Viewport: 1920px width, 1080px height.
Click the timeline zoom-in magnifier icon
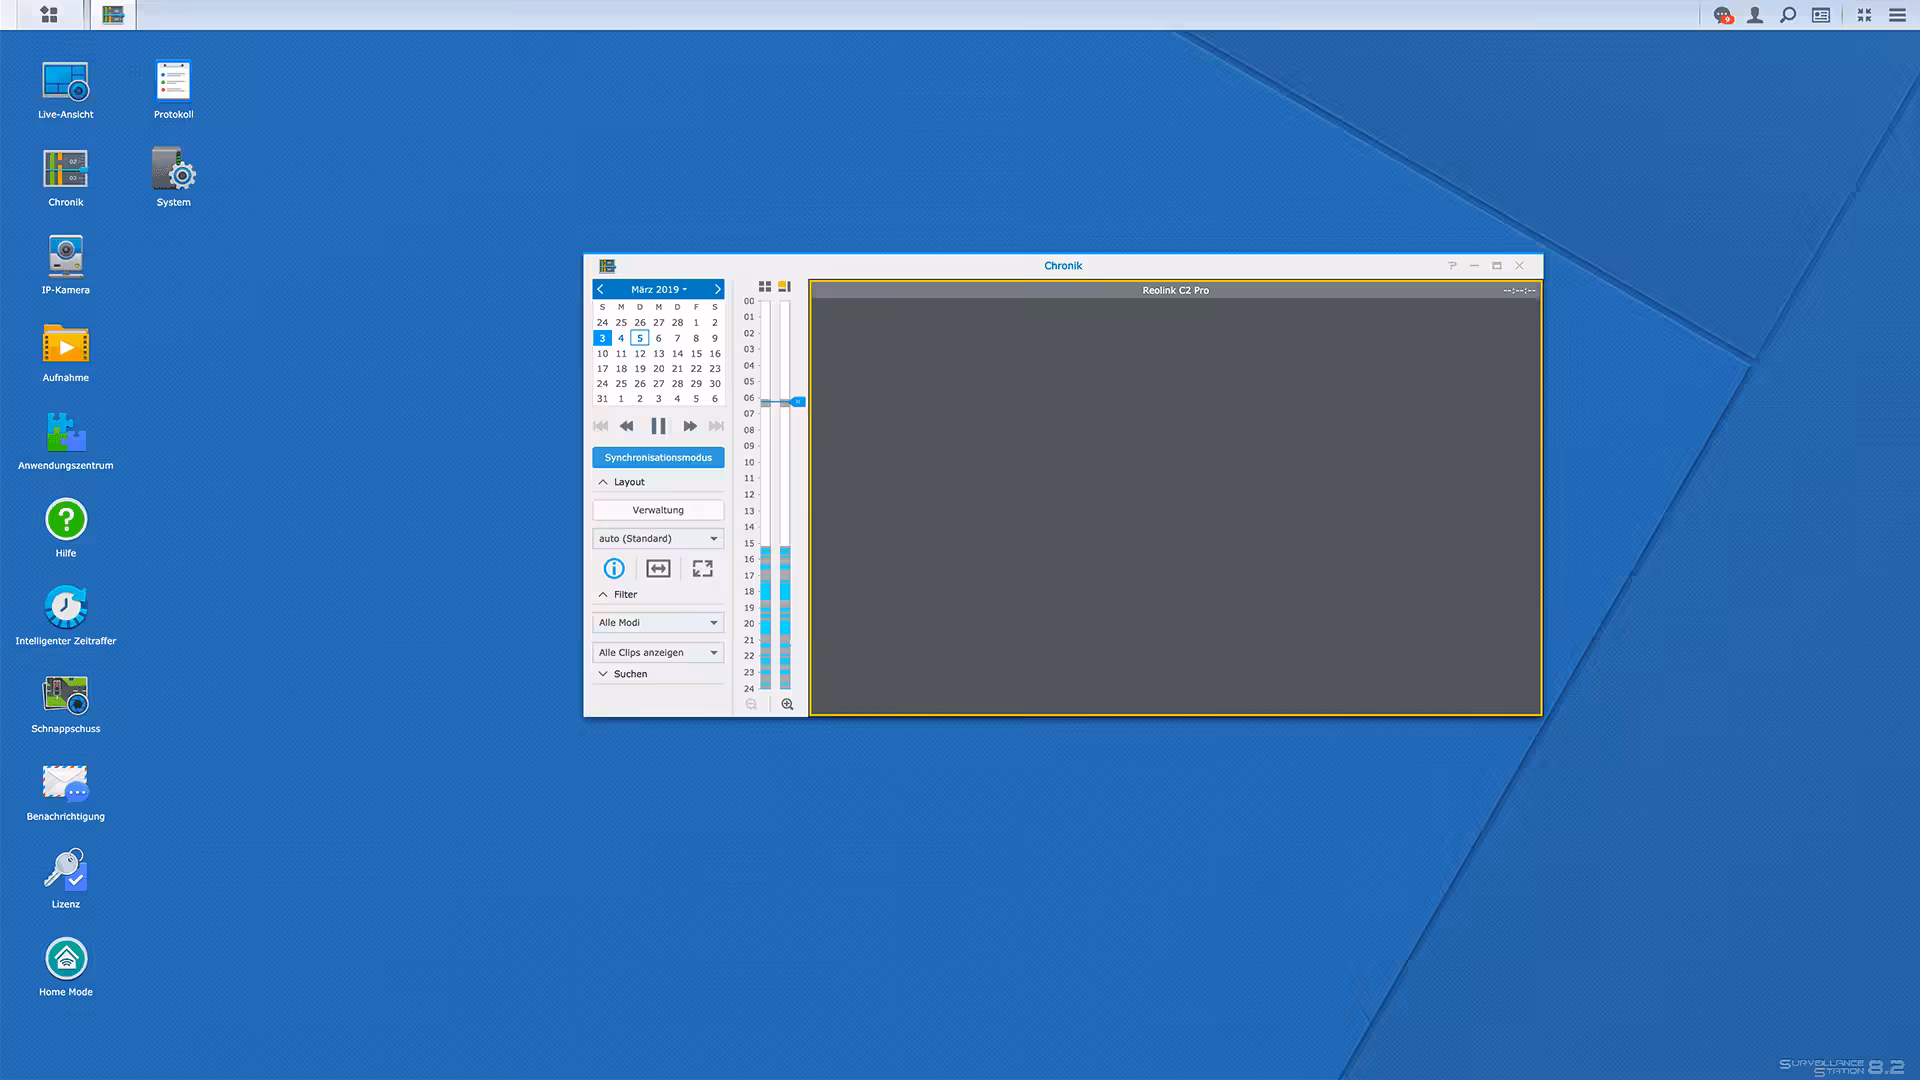tap(787, 704)
